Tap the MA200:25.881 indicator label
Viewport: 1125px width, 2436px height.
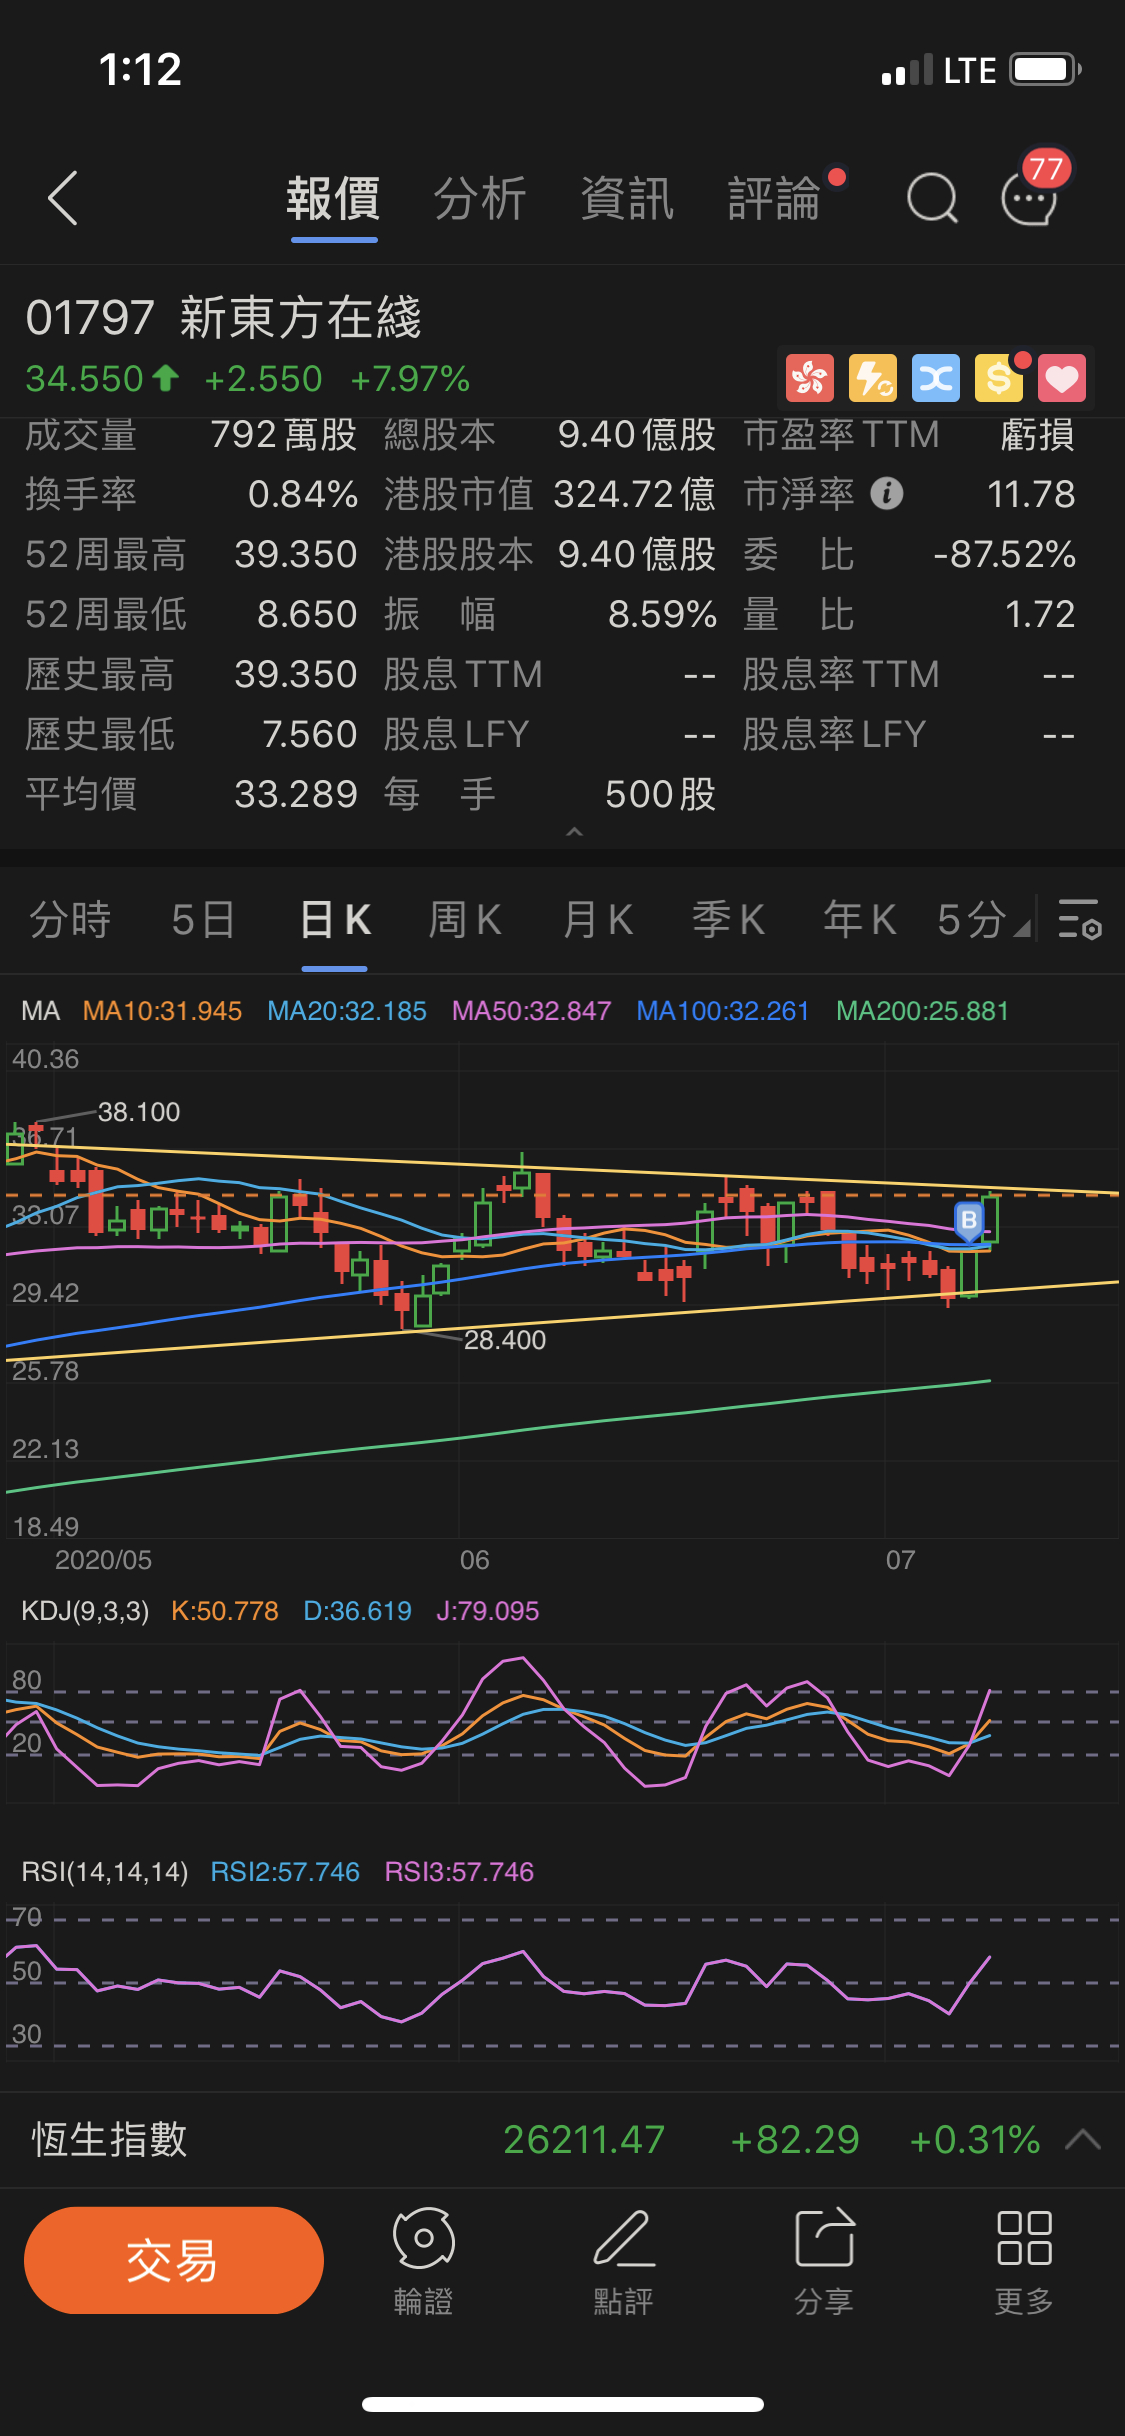tap(922, 1011)
